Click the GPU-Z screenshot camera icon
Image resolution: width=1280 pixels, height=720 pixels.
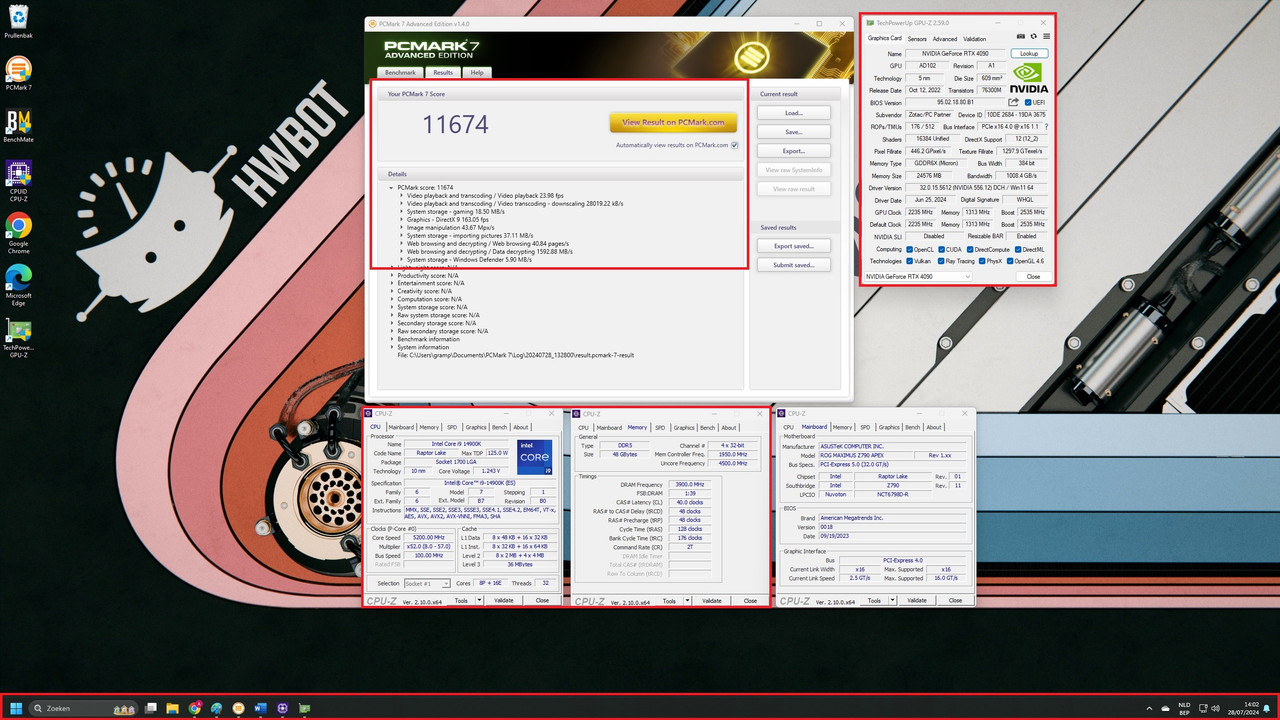(1021, 38)
